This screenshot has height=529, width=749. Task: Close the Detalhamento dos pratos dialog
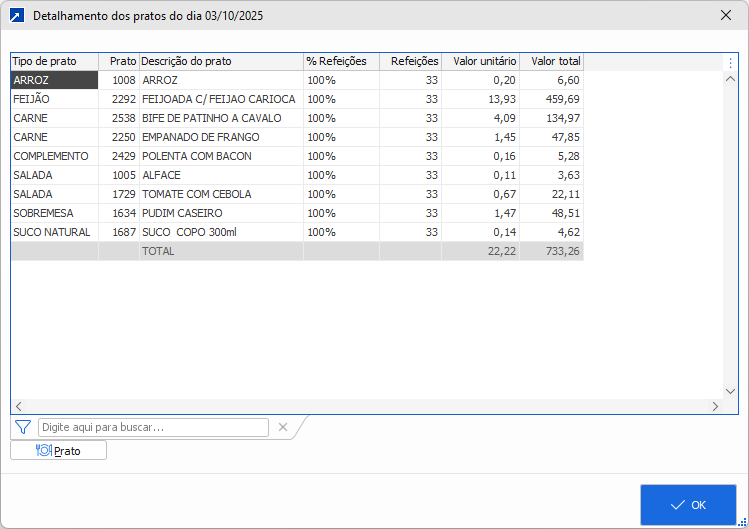click(726, 16)
